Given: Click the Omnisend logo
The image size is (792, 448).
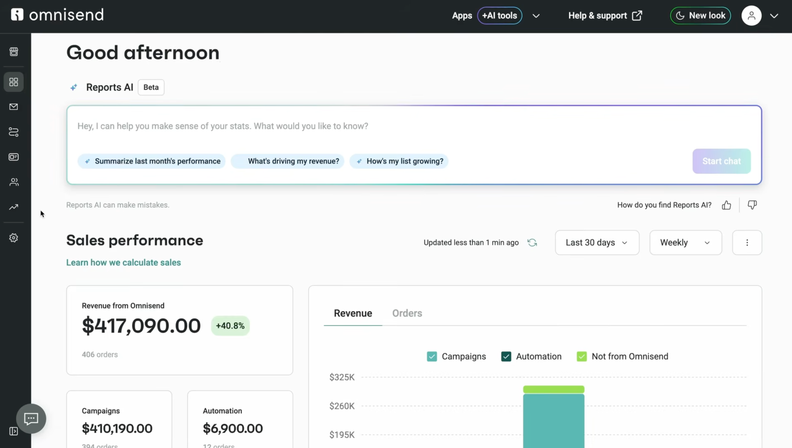Looking at the screenshot, I should point(57,15).
